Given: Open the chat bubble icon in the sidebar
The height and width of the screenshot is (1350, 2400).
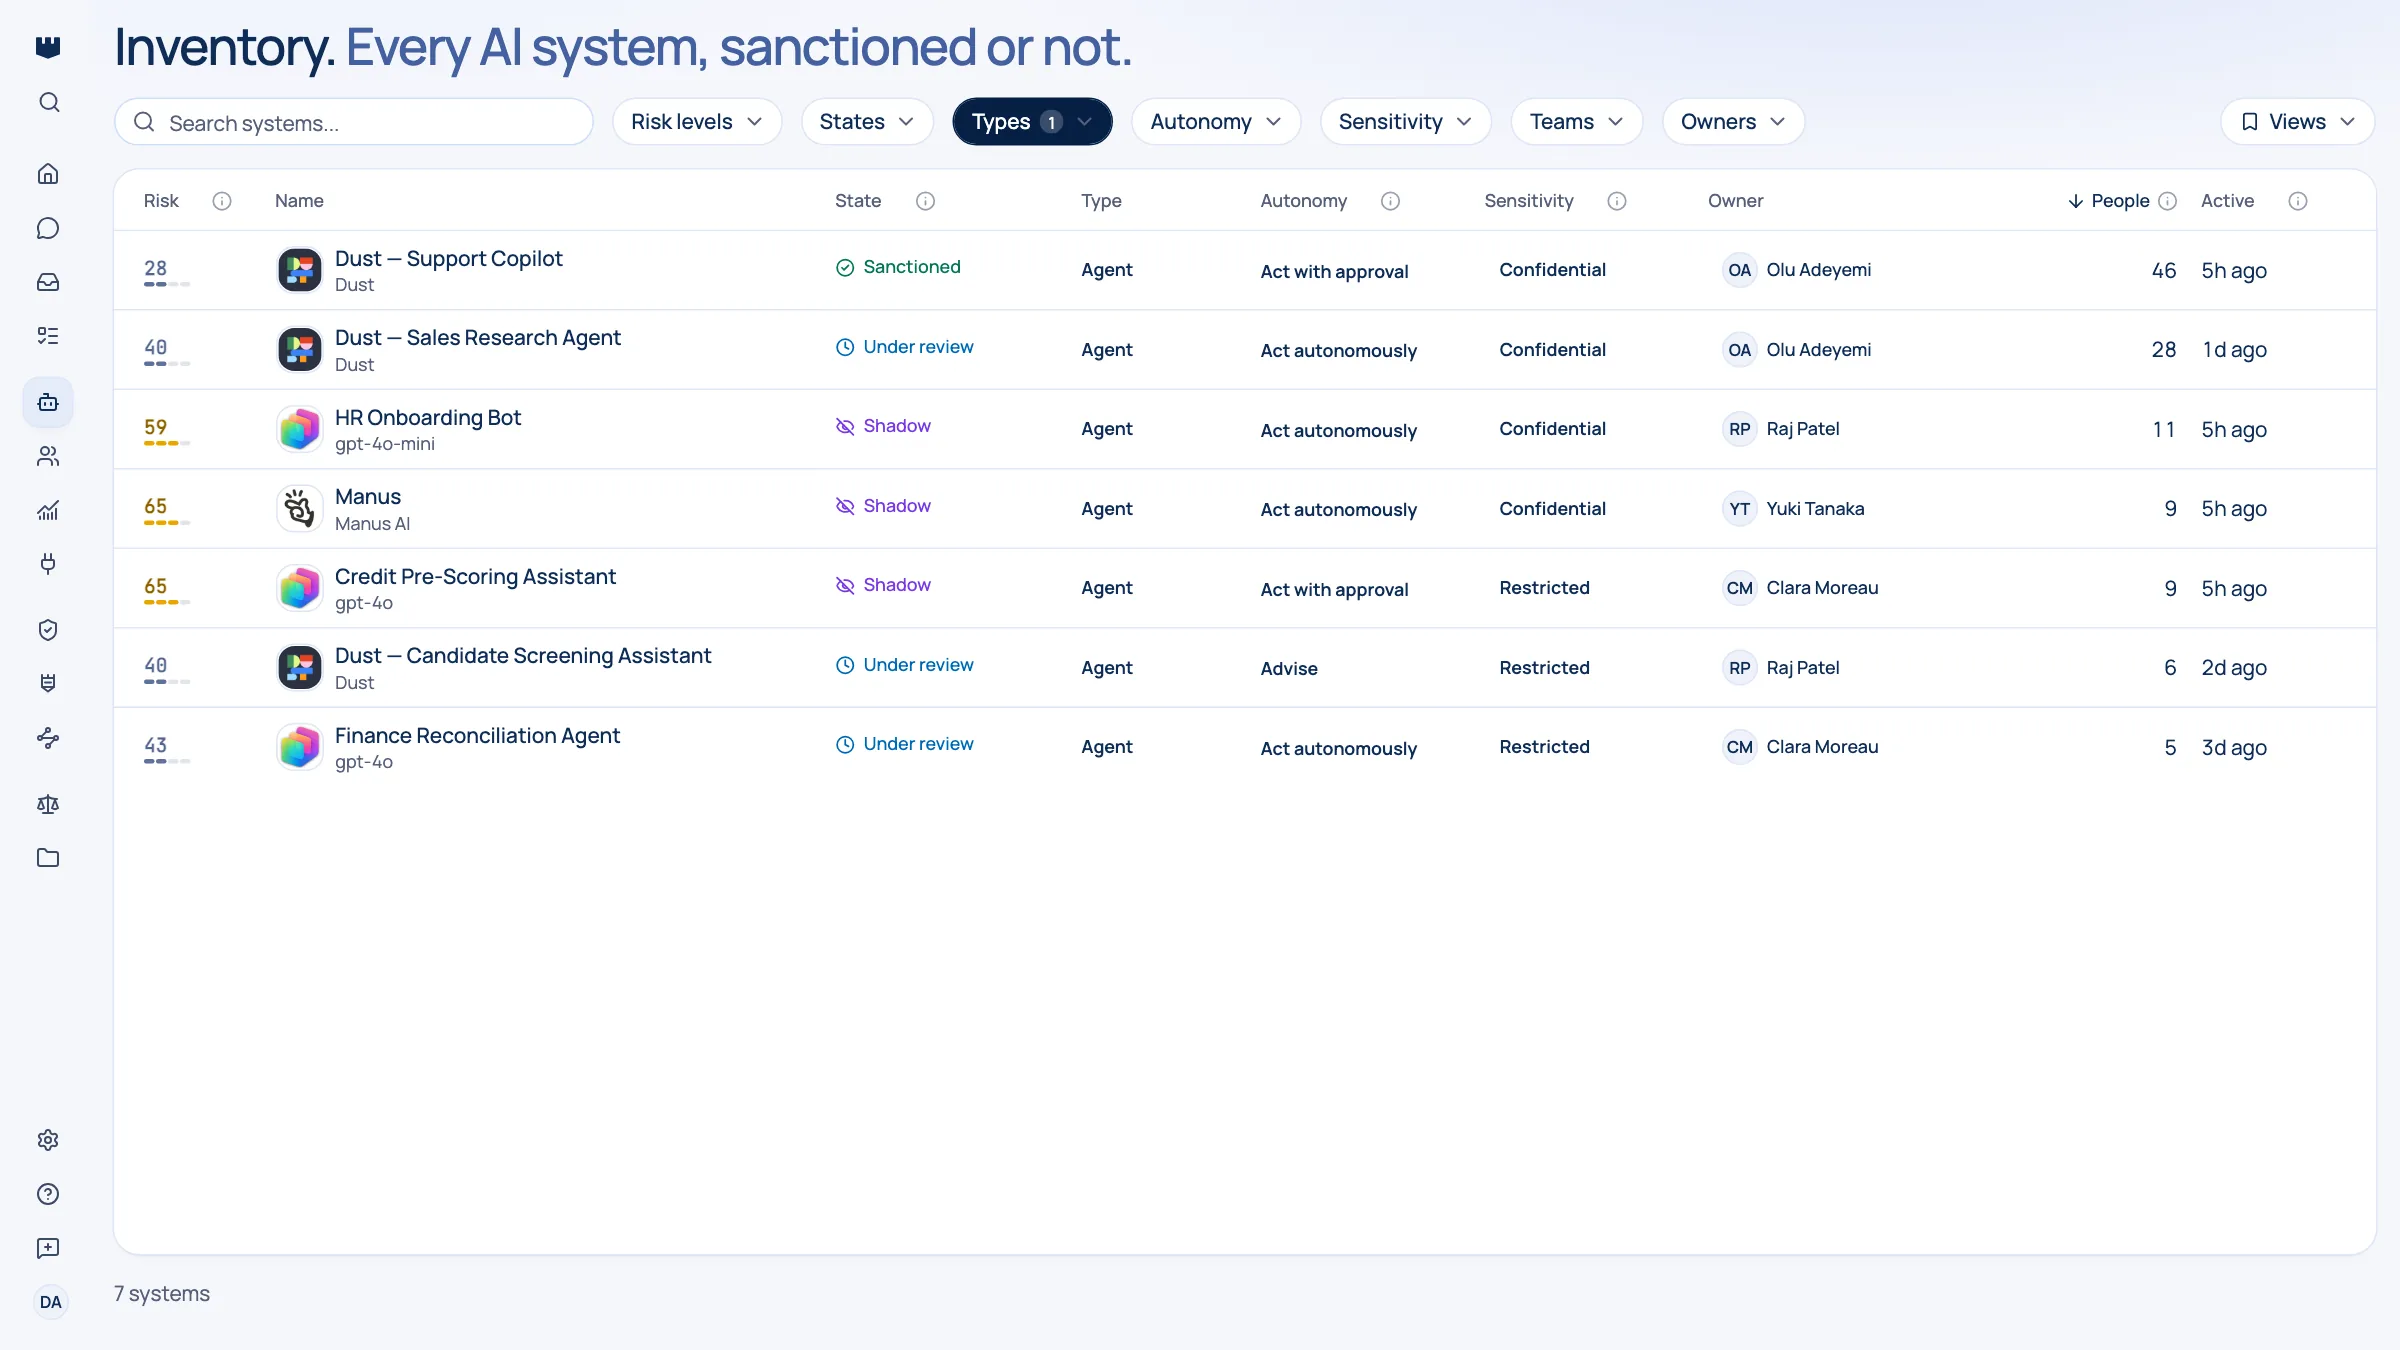Looking at the screenshot, I should pyautogui.click(x=48, y=228).
